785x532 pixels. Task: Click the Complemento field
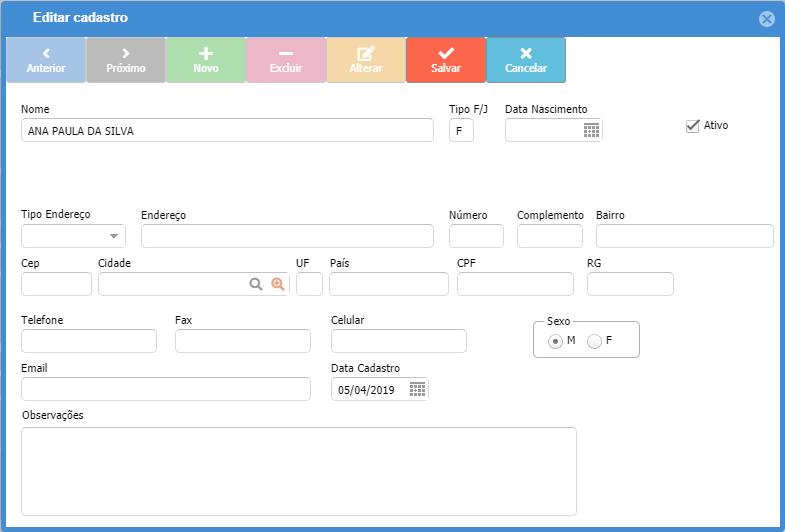click(x=550, y=236)
